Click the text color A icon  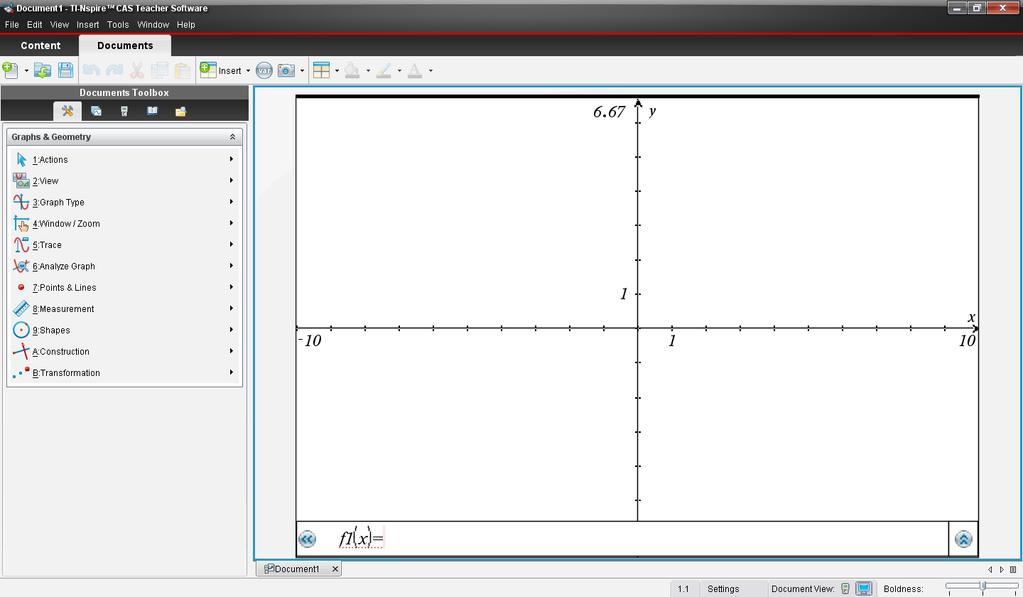click(415, 70)
